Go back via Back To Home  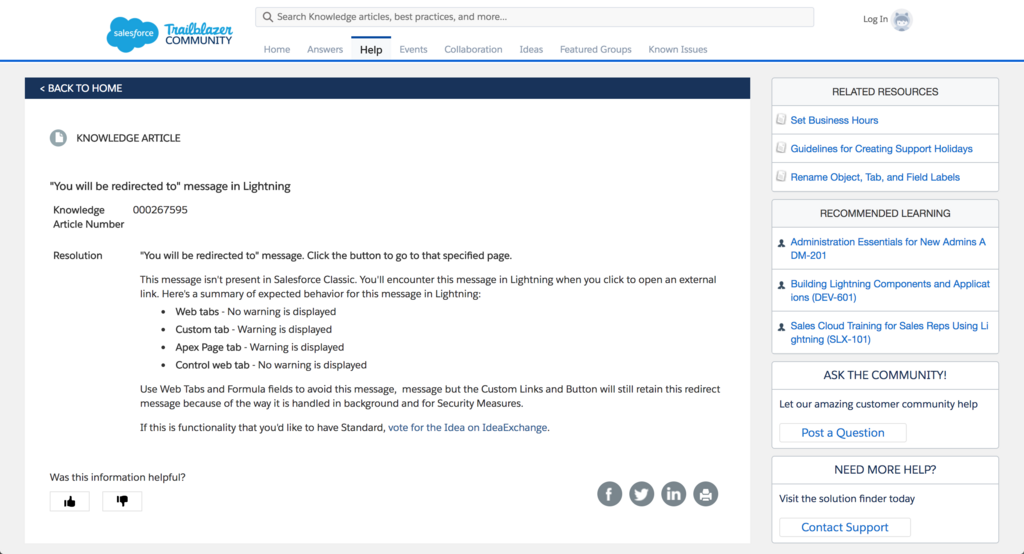coord(81,88)
